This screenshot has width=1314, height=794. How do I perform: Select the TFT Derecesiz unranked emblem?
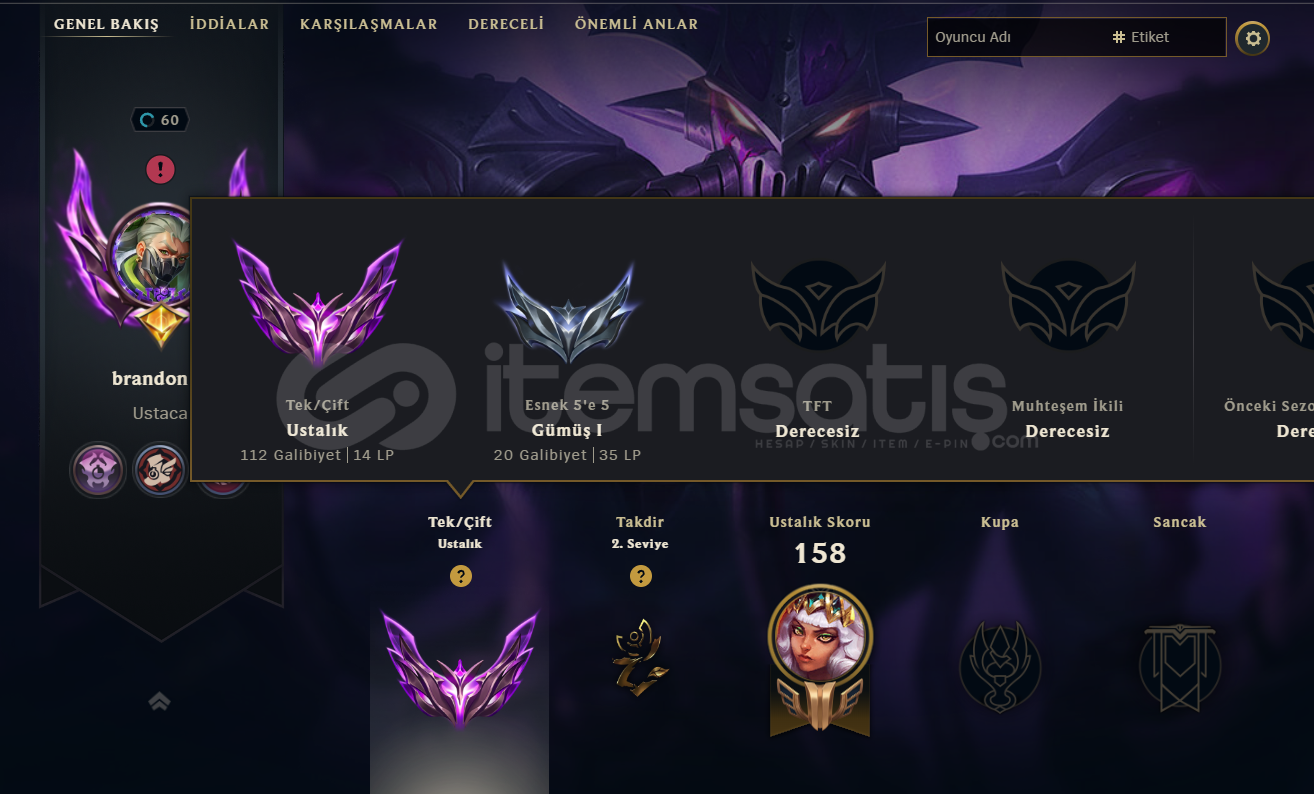click(818, 307)
